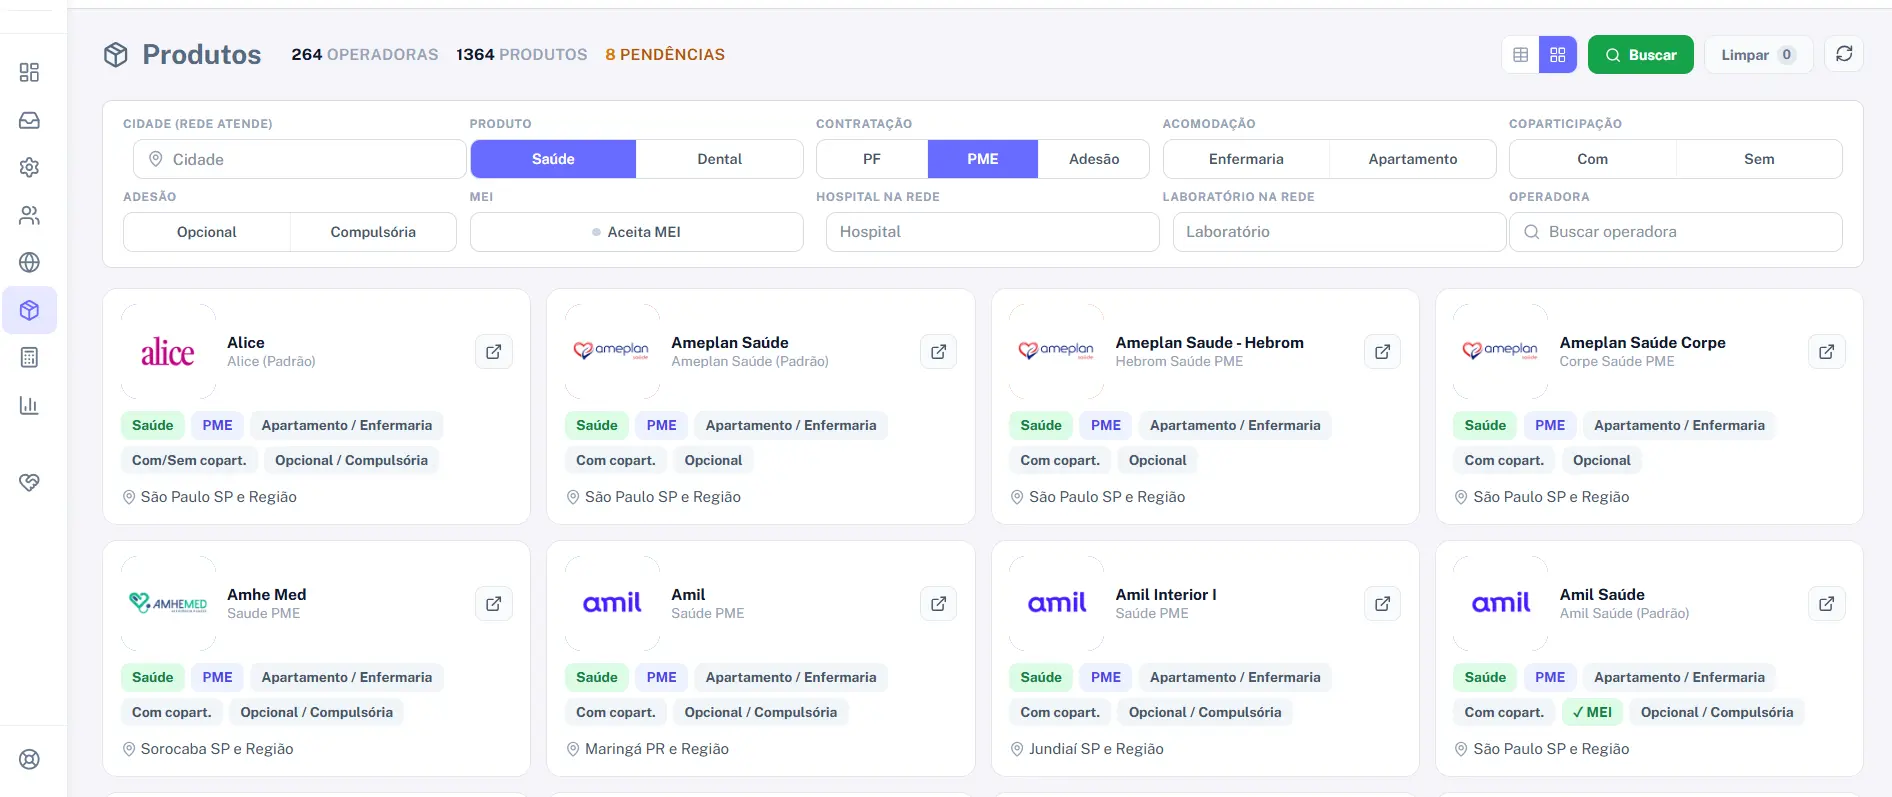Open external link for Ameplan Saúde card
Viewport: 1892px width, 797px height.
938,352
